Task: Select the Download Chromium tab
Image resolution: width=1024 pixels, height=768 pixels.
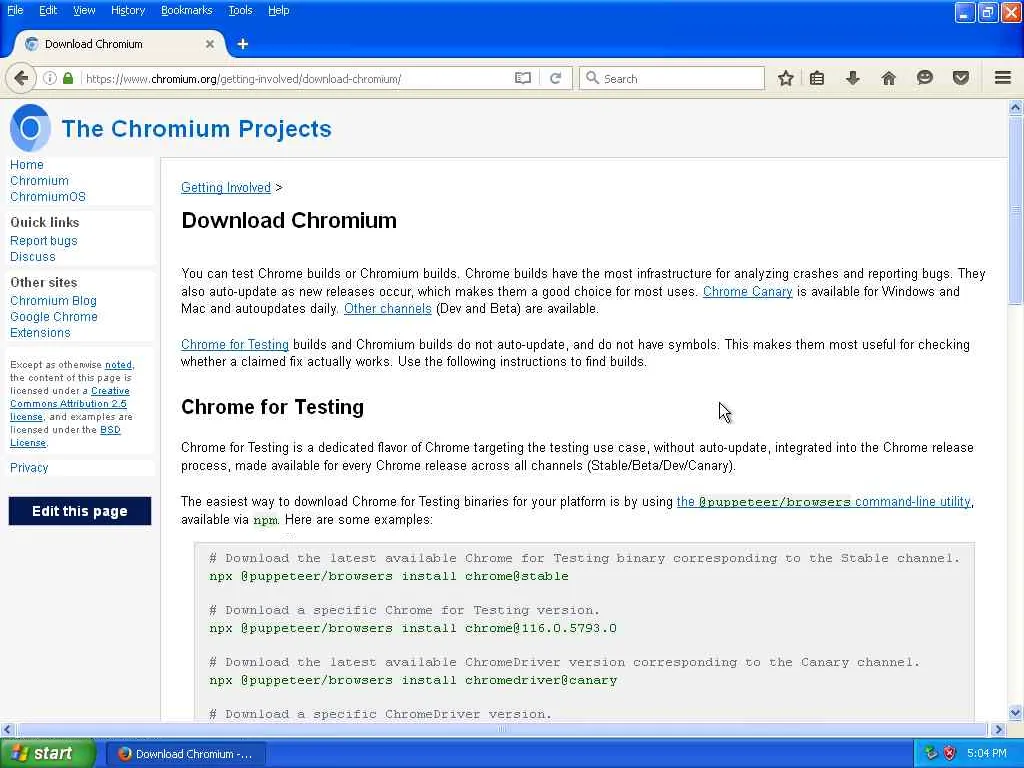Action: [119, 44]
